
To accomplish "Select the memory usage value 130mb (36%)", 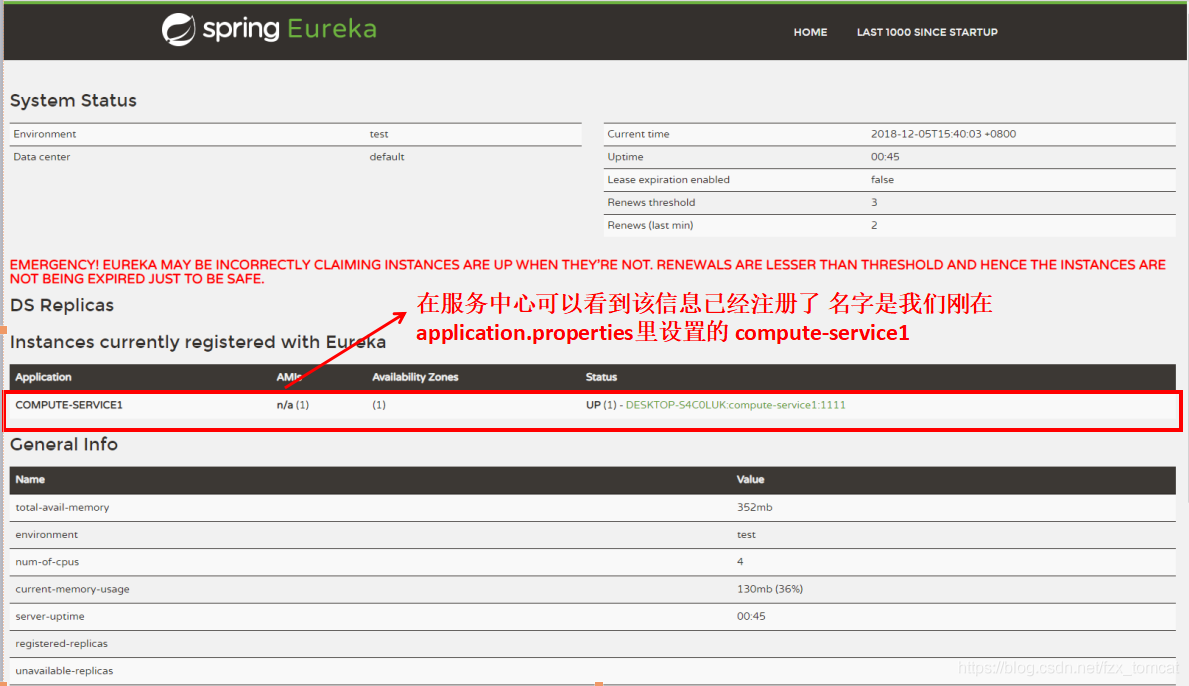I will point(770,589).
